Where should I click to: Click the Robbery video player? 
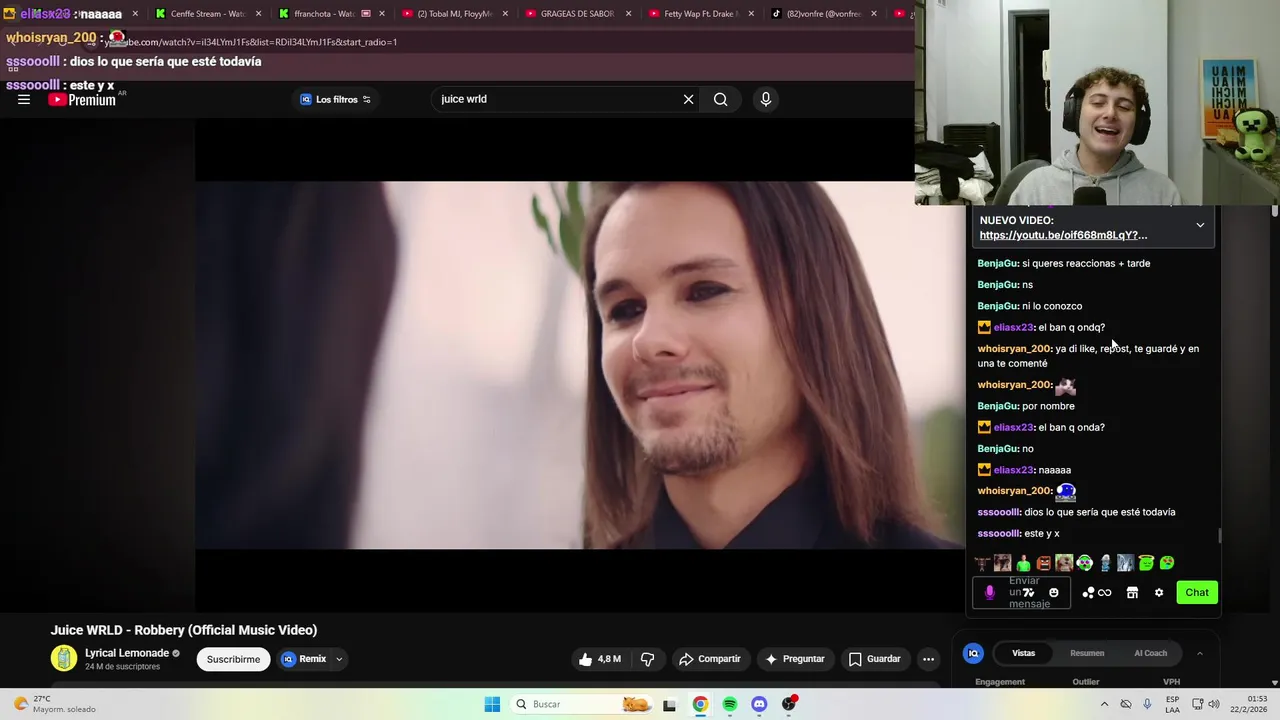(580, 365)
